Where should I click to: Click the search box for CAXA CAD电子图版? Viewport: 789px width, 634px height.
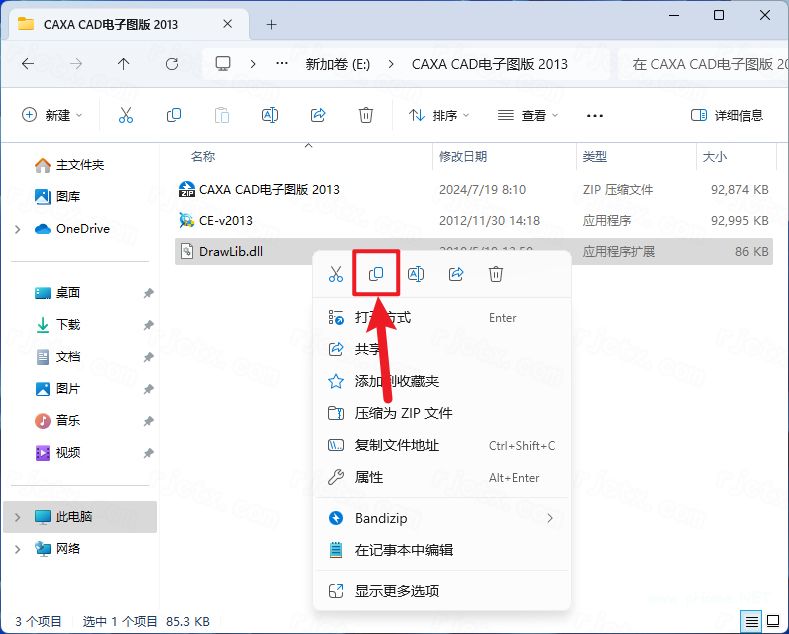click(x=703, y=64)
